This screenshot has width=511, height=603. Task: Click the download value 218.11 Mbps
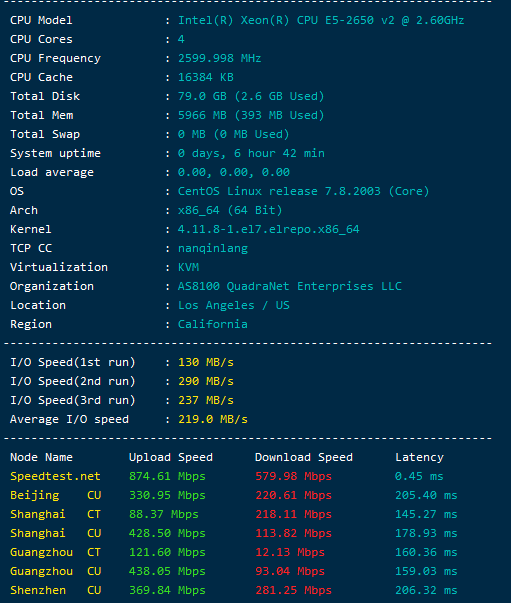[x=293, y=514]
